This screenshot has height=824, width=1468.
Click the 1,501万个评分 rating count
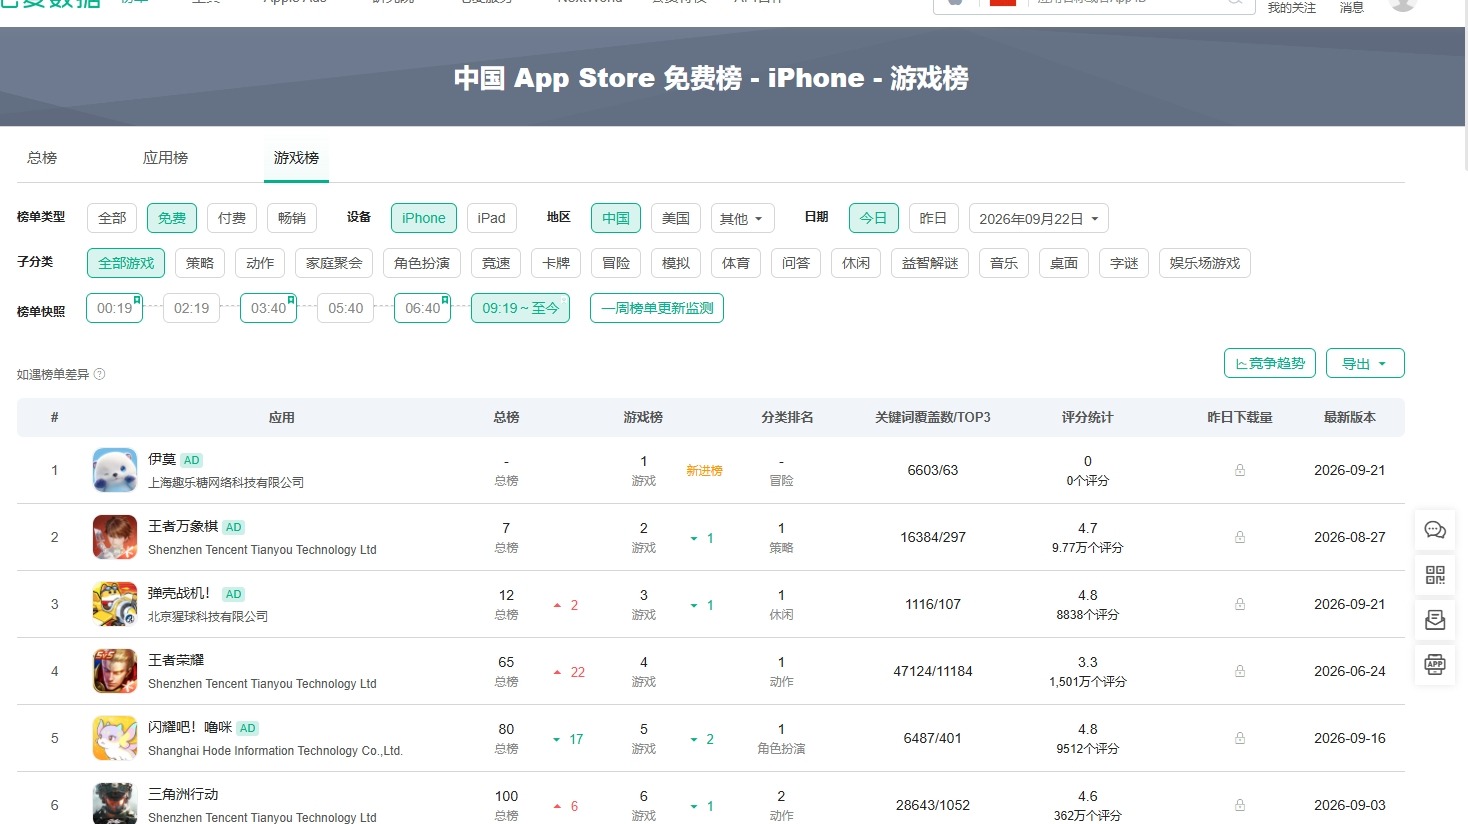[1088, 682]
